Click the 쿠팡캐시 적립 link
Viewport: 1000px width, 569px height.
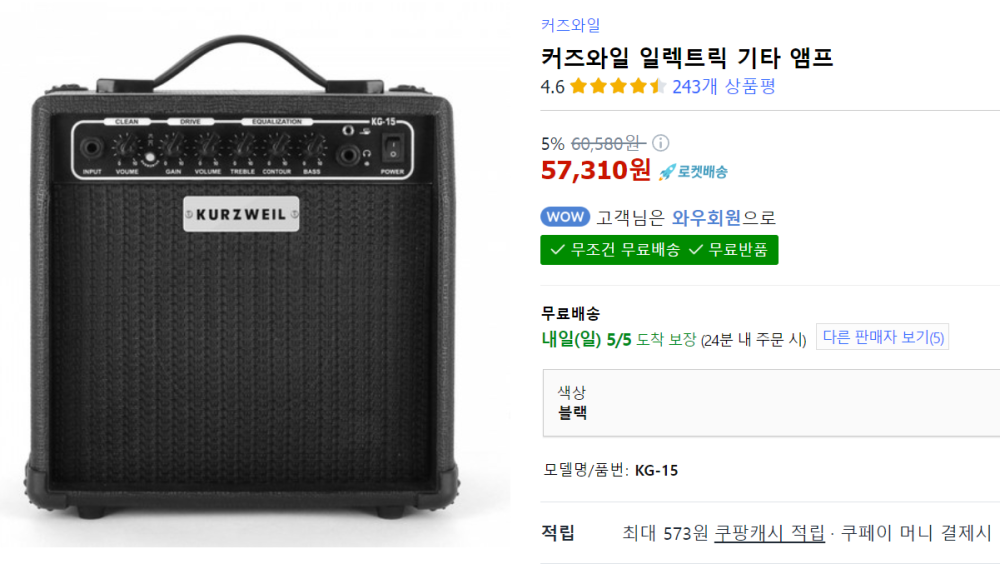769,533
